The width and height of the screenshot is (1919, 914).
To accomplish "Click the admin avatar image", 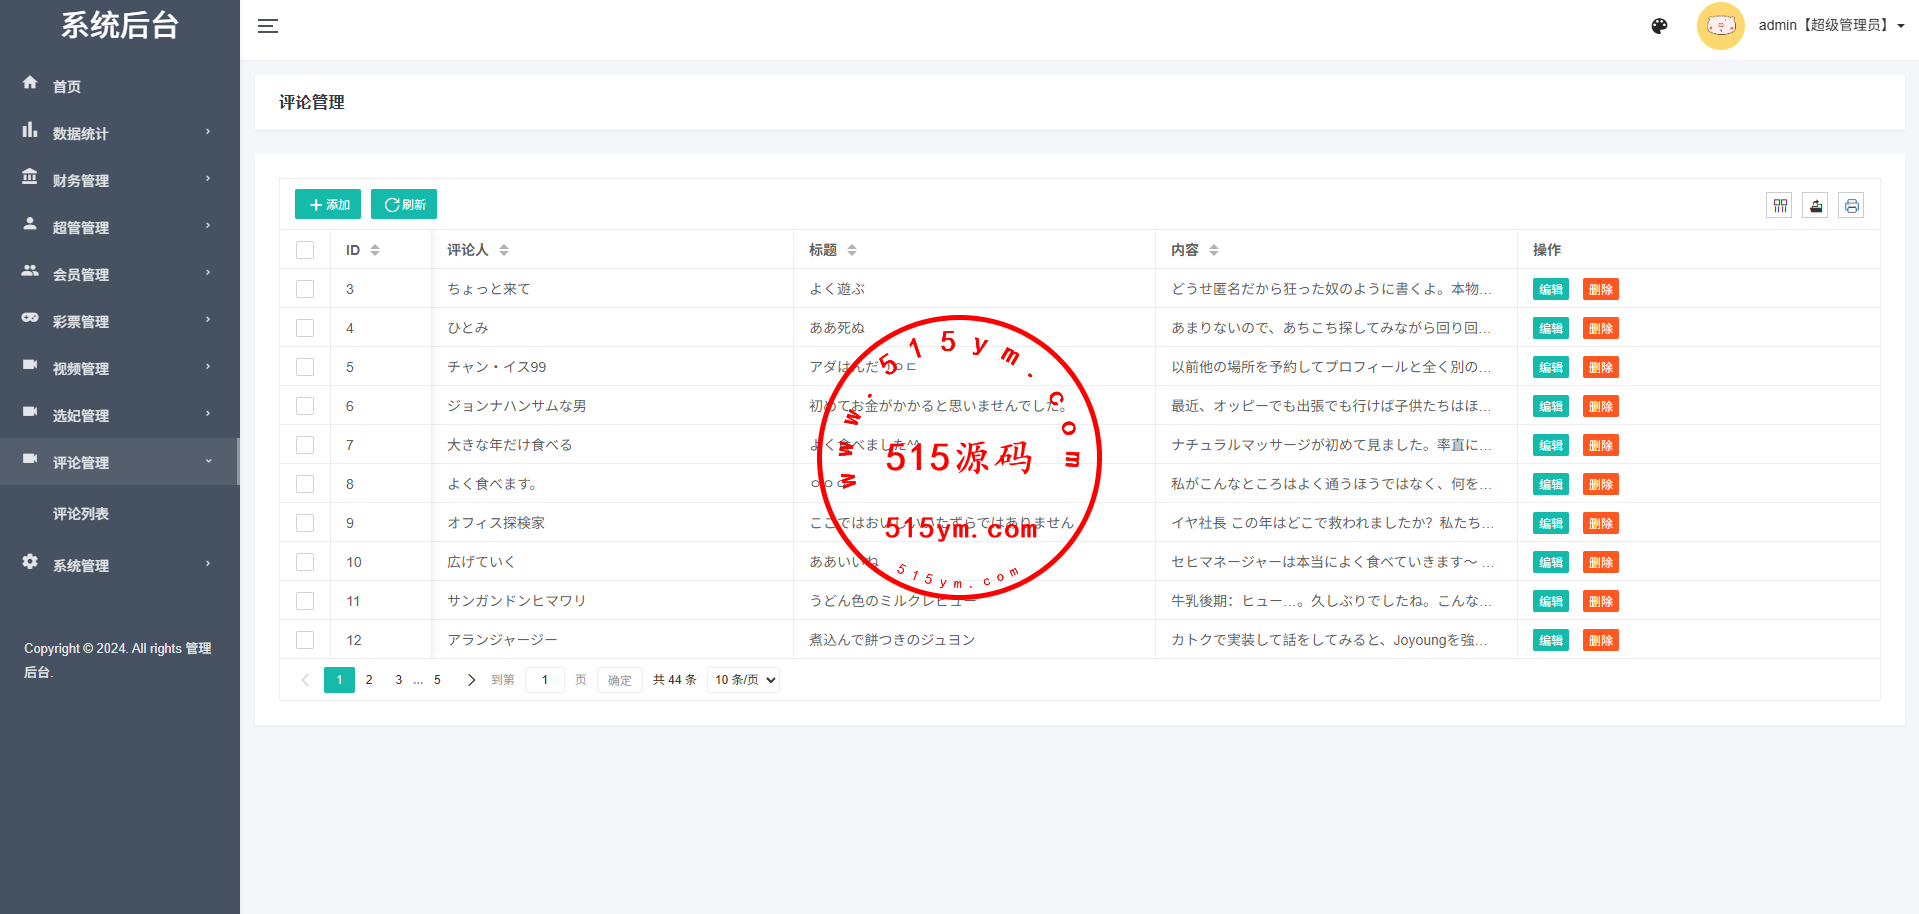I will point(1720,26).
